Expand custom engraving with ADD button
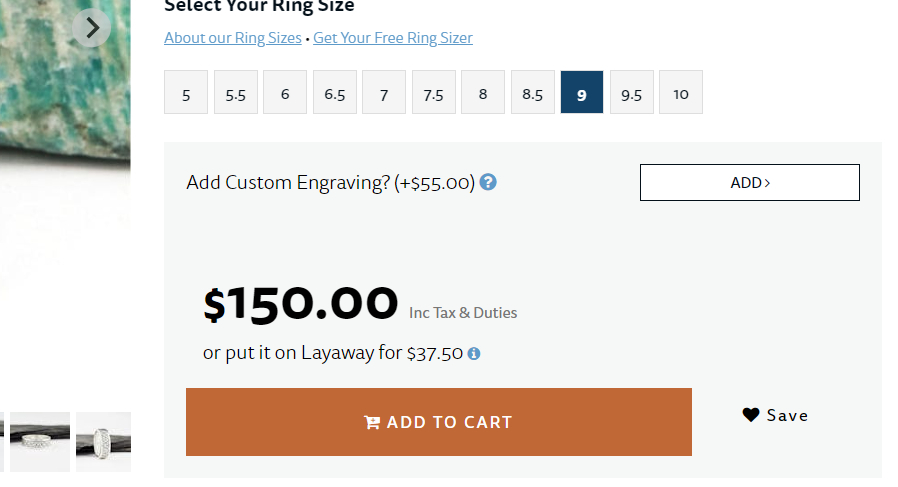This screenshot has height=487, width=898. coord(750,182)
